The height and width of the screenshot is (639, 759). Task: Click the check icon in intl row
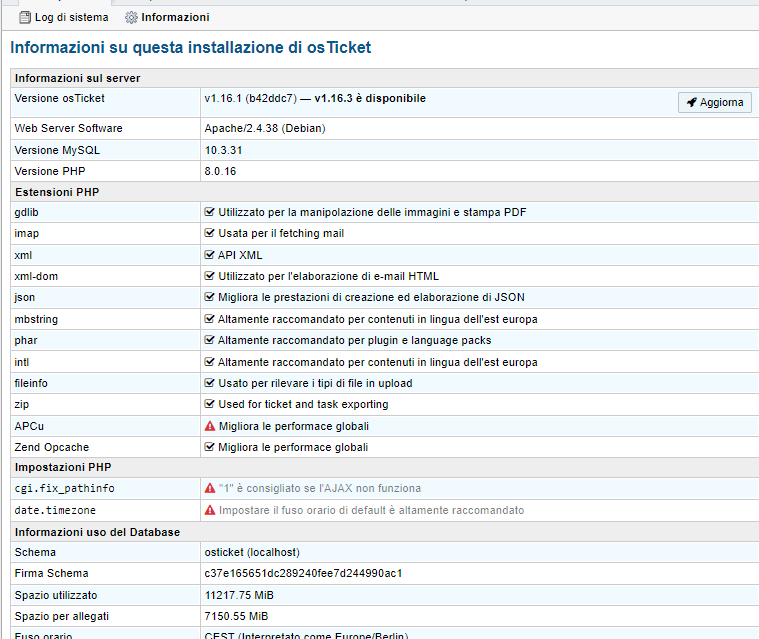point(209,362)
